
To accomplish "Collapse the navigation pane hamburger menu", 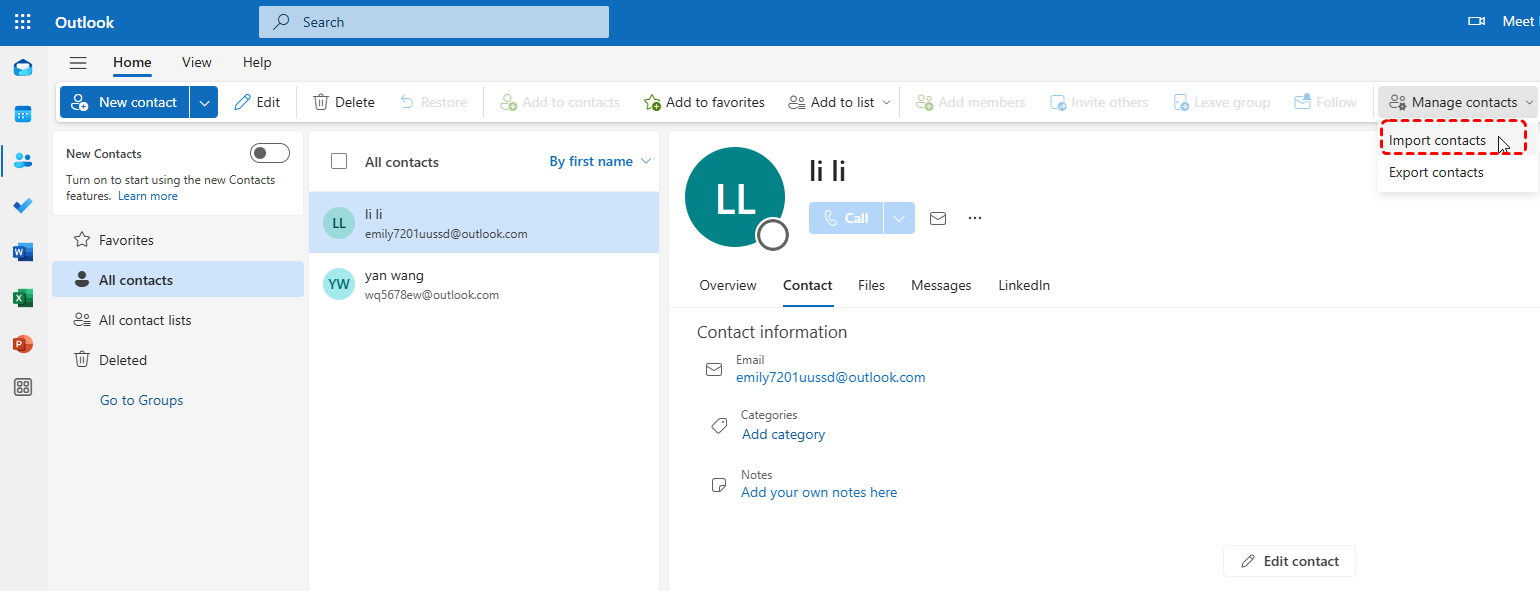I will [x=78, y=63].
